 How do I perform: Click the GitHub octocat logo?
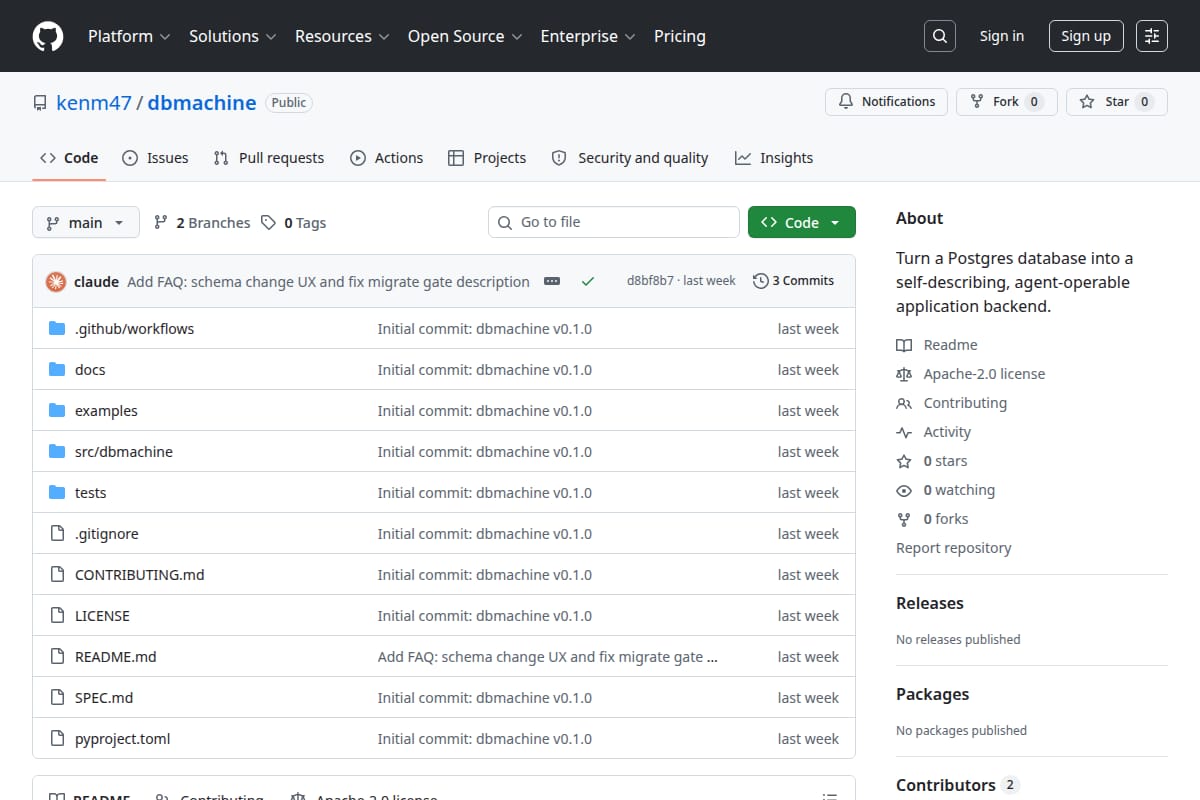[48, 36]
